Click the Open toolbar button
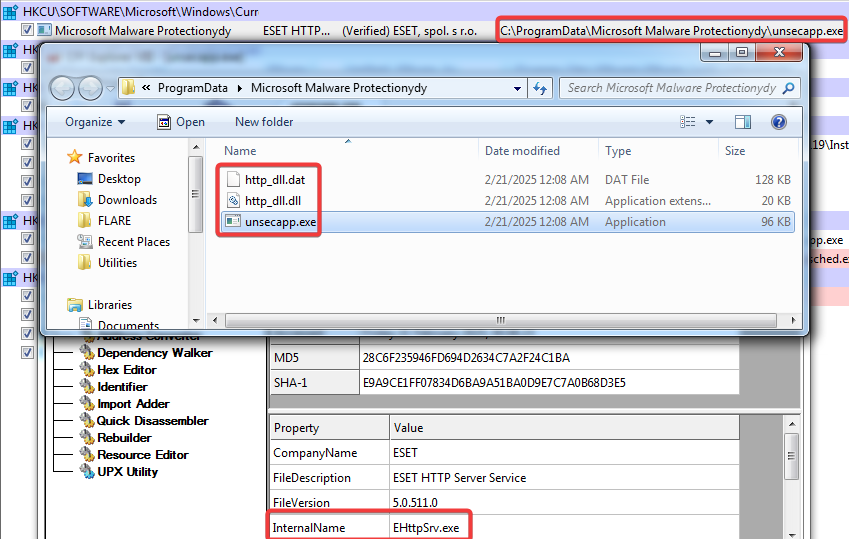 (x=181, y=122)
